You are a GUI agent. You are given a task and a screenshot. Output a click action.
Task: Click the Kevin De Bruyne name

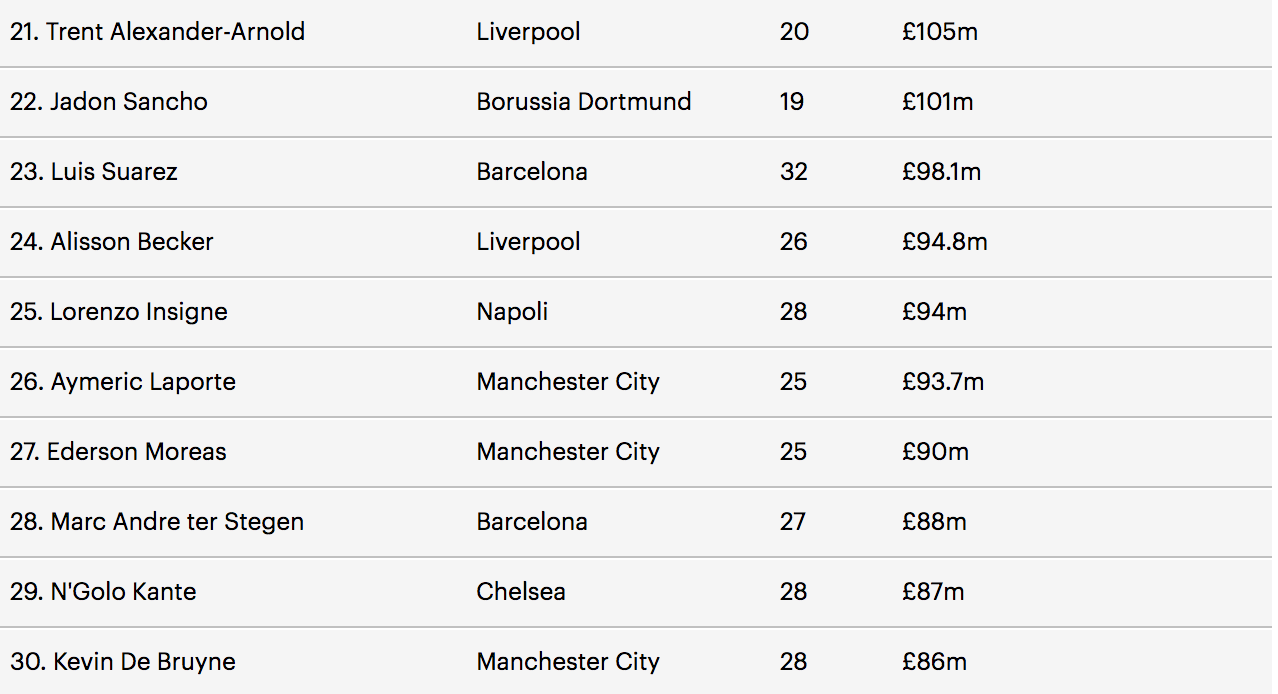click(x=123, y=662)
